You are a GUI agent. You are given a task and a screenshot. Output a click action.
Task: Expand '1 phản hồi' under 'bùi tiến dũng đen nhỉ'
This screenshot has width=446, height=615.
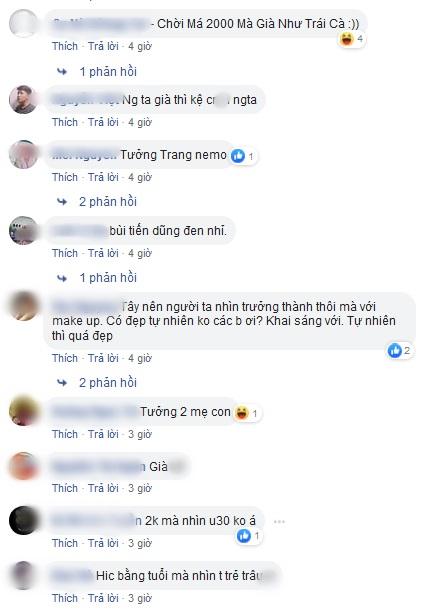pos(108,278)
